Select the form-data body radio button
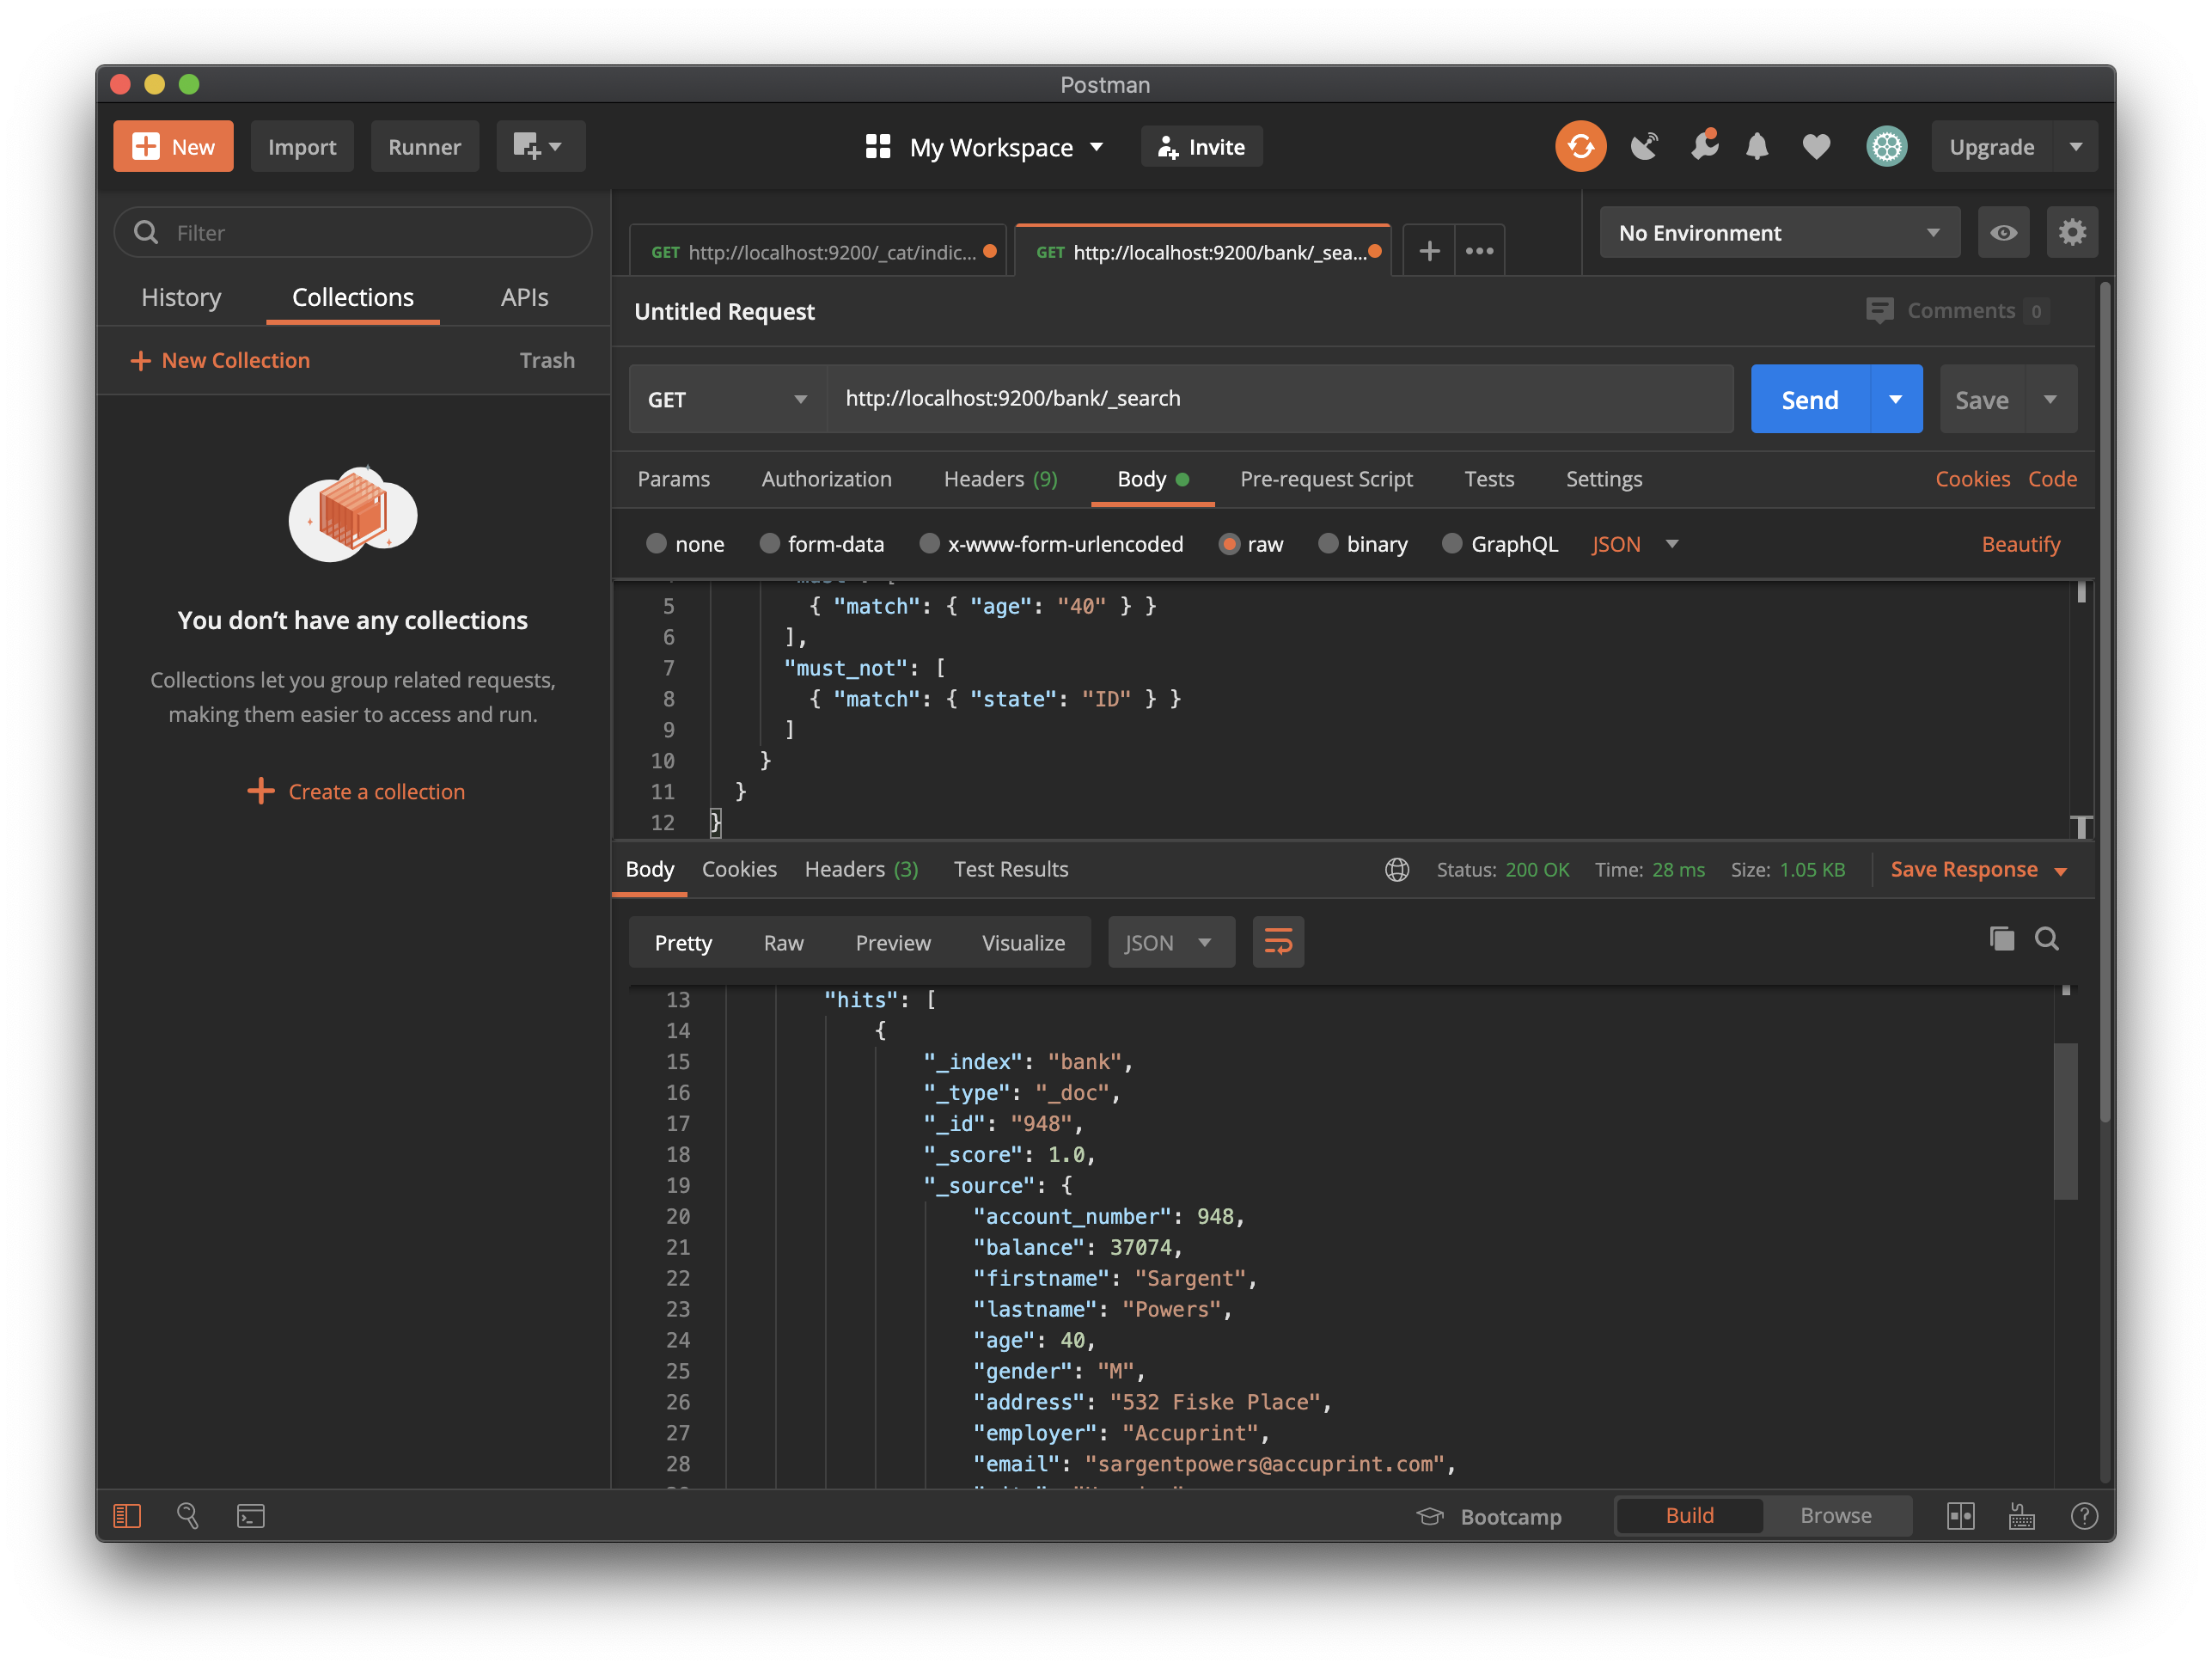Image resolution: width=2212 pixels, height=1669 pixels. [x=770, y=544]
